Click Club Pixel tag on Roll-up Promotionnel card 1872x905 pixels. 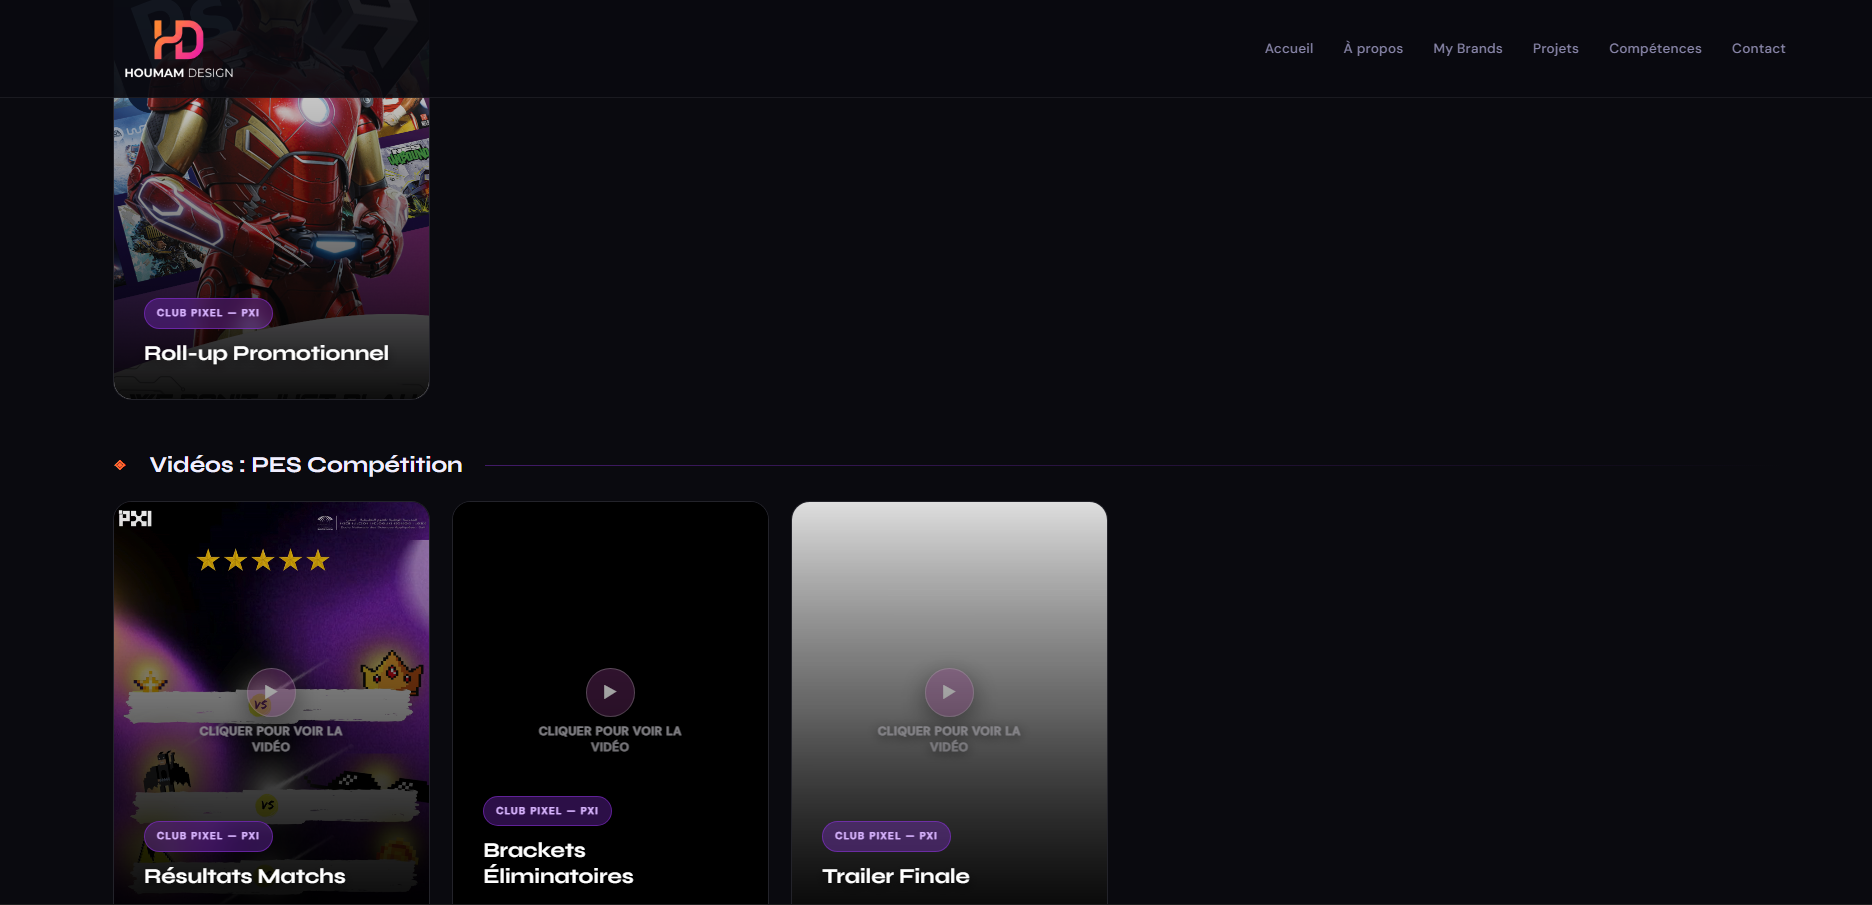pyautogui.click(x=208, y=313)
